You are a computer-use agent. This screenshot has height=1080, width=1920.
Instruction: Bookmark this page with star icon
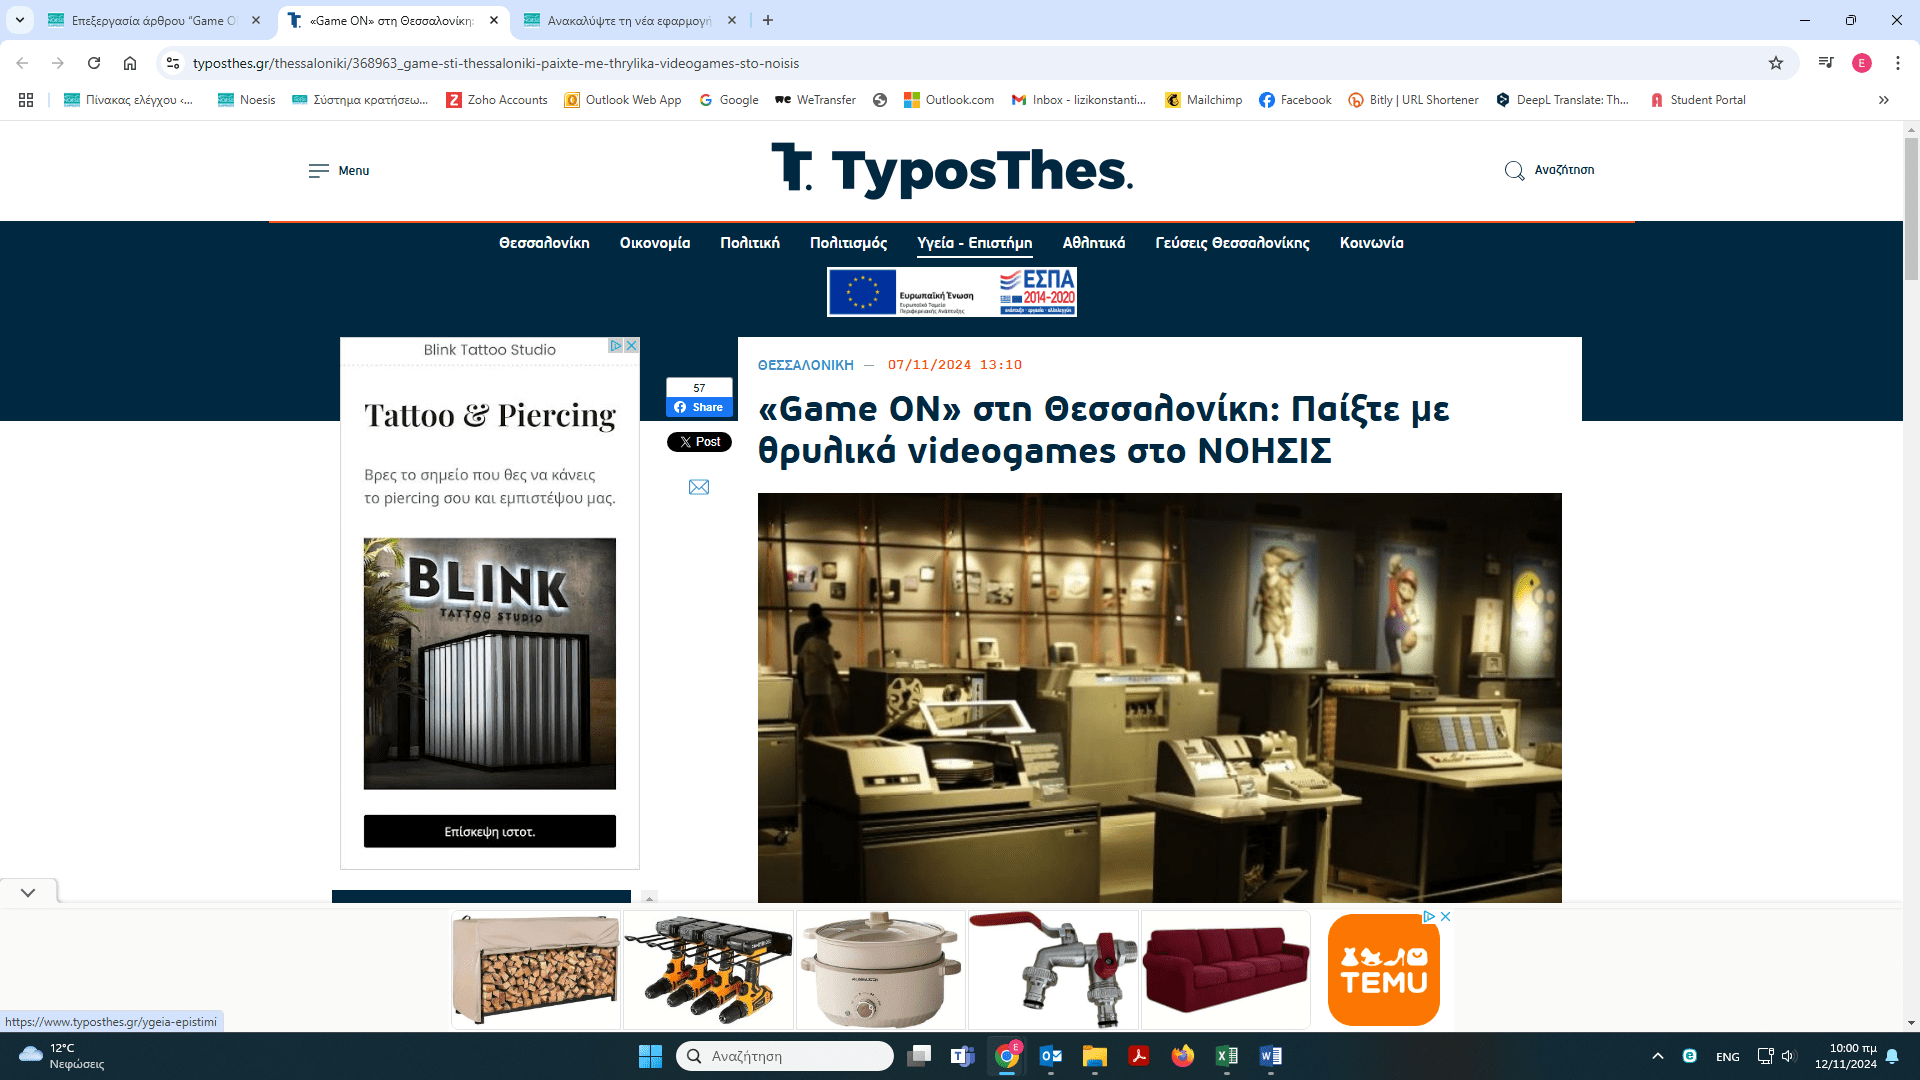(x=1775, y=63)
